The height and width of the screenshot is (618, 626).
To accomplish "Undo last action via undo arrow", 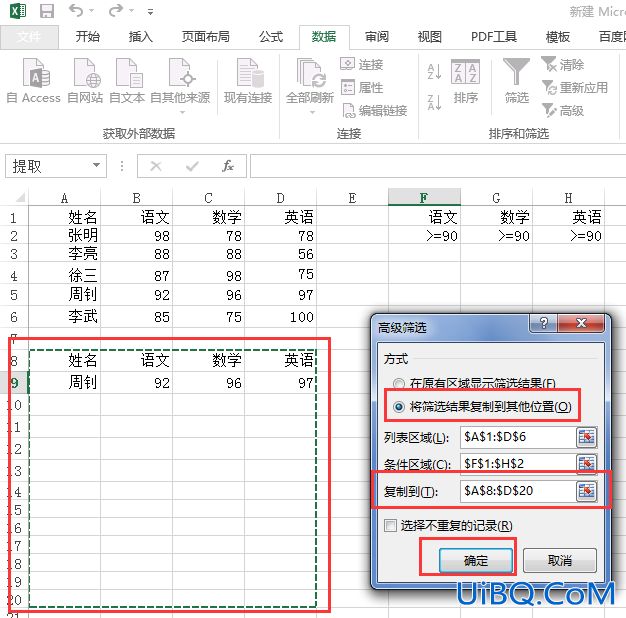I will [75, 10].
